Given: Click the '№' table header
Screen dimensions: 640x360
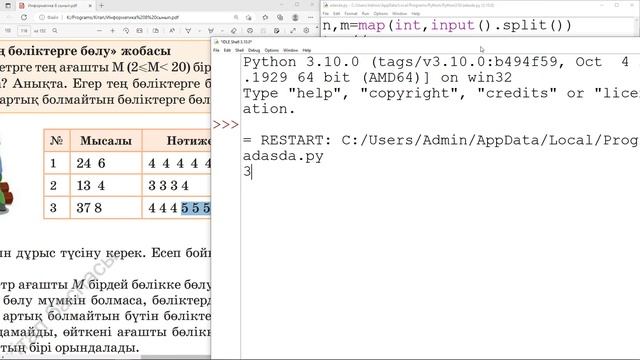Looking at the screenshot, I should pos(57,141).
